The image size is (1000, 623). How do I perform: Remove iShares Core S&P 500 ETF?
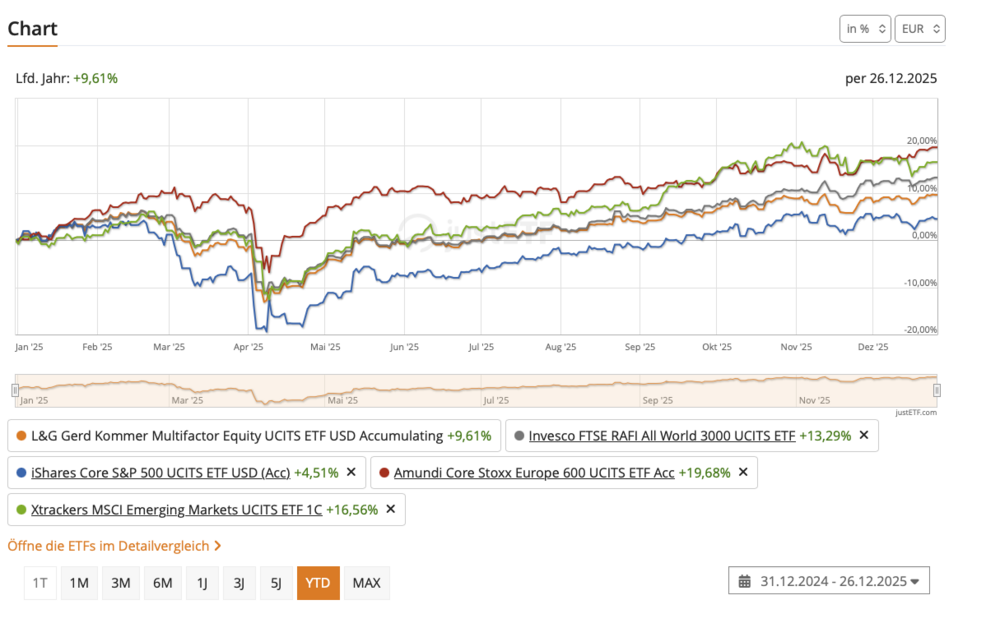point(351,472)
